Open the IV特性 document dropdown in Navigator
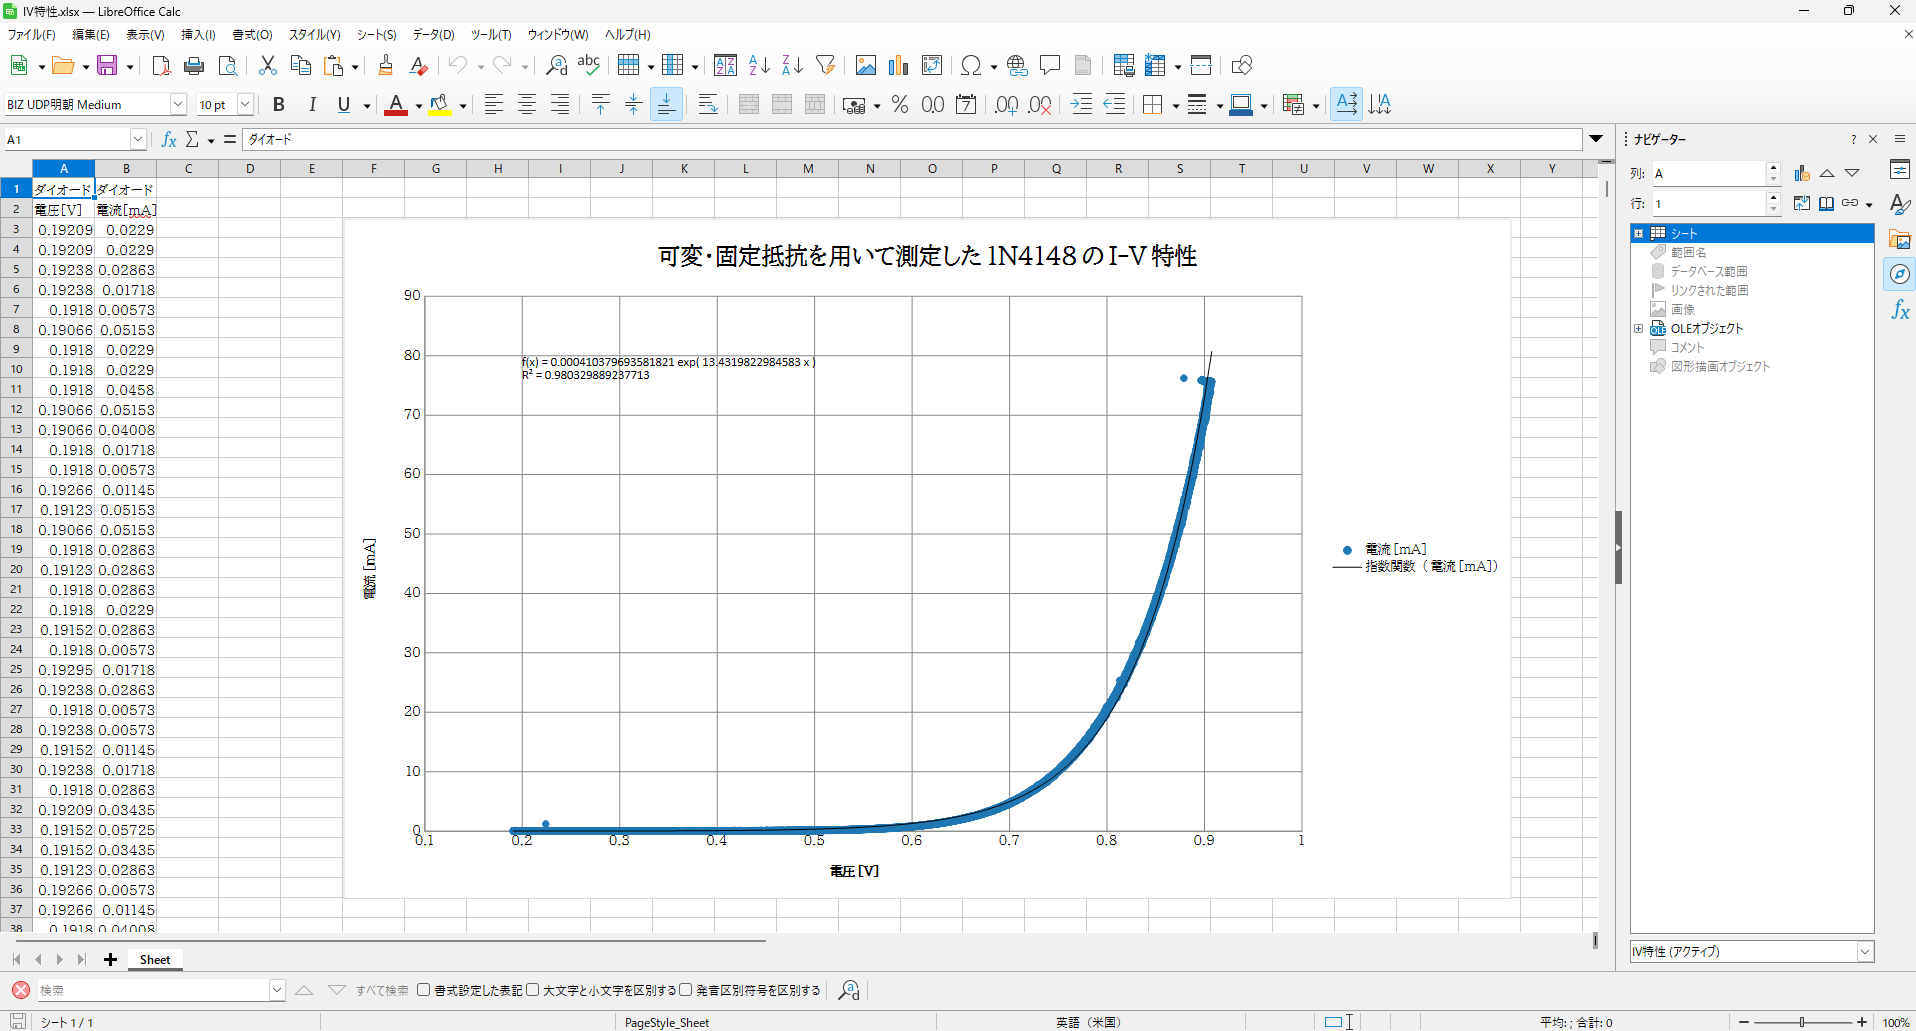 pyautogui.click(x=1865, y=952)
